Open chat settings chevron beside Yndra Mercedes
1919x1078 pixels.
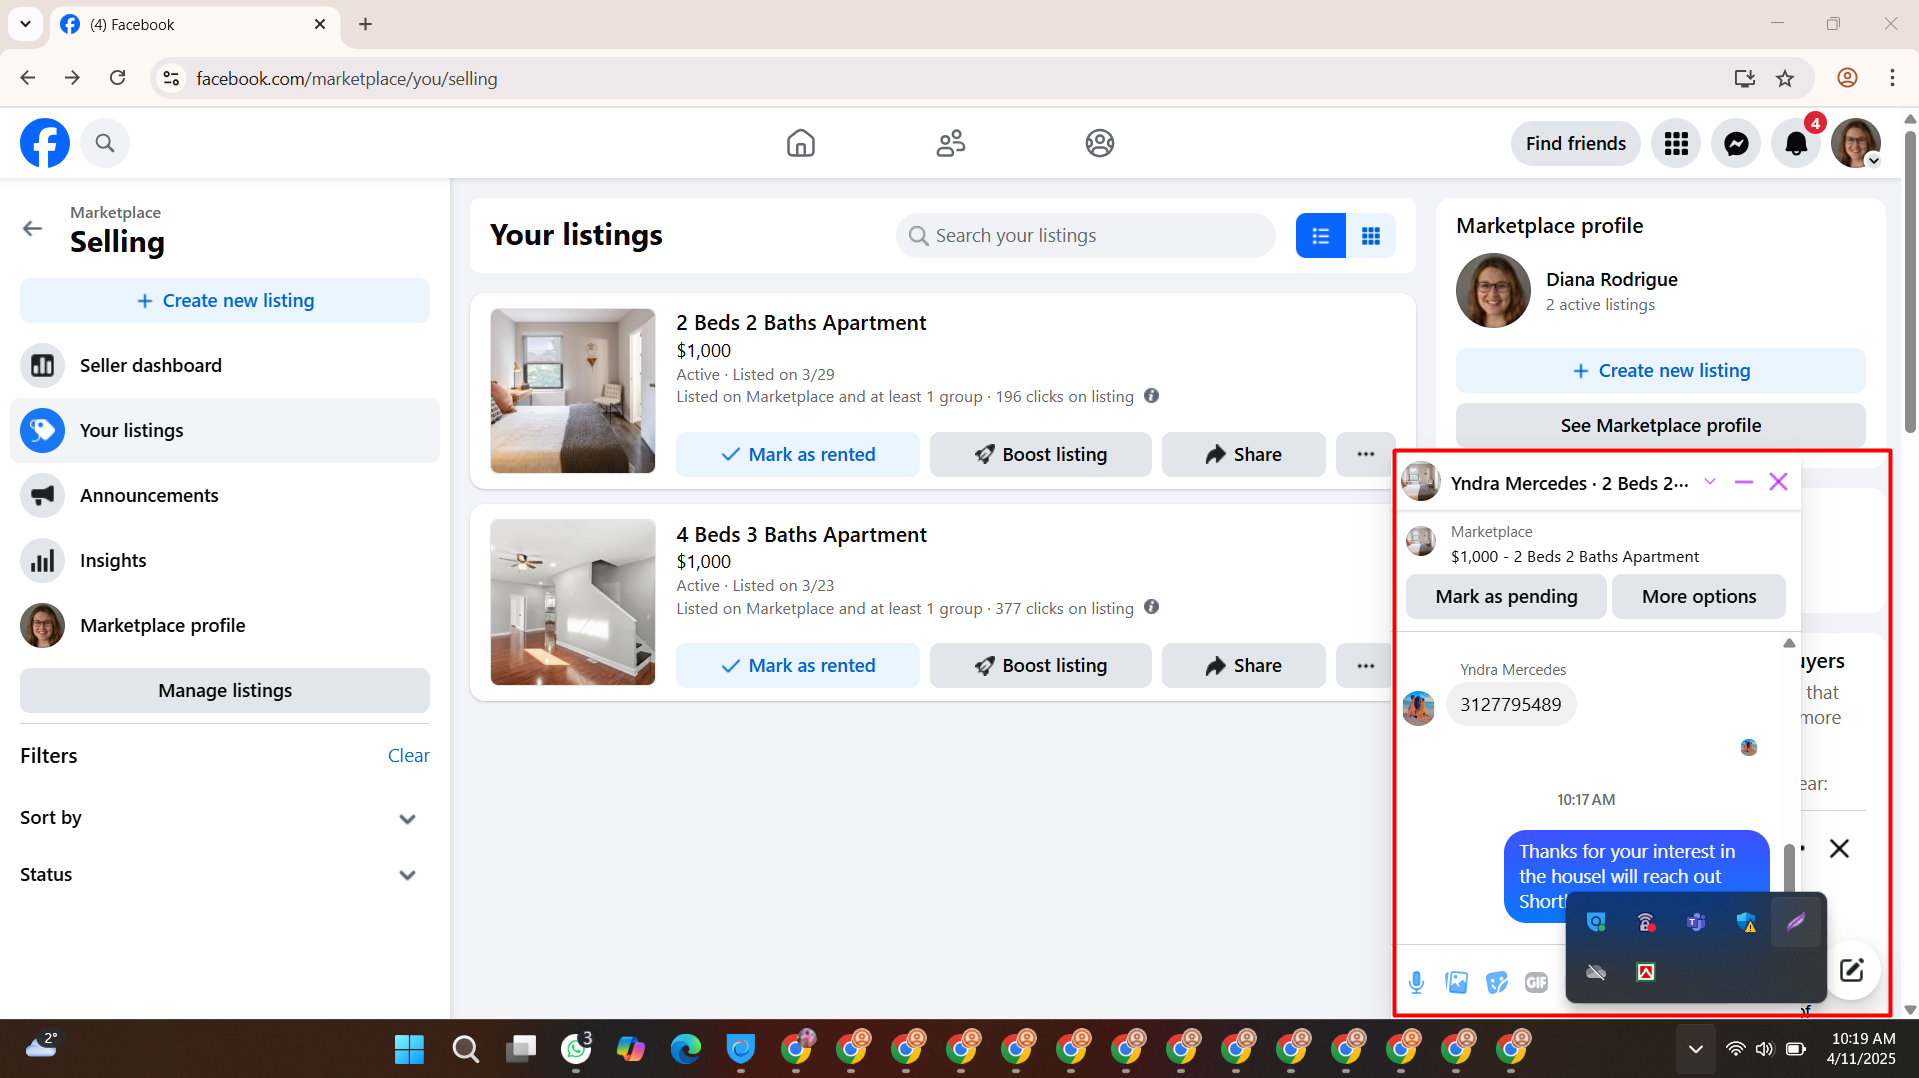click(x=1710, y=482)
